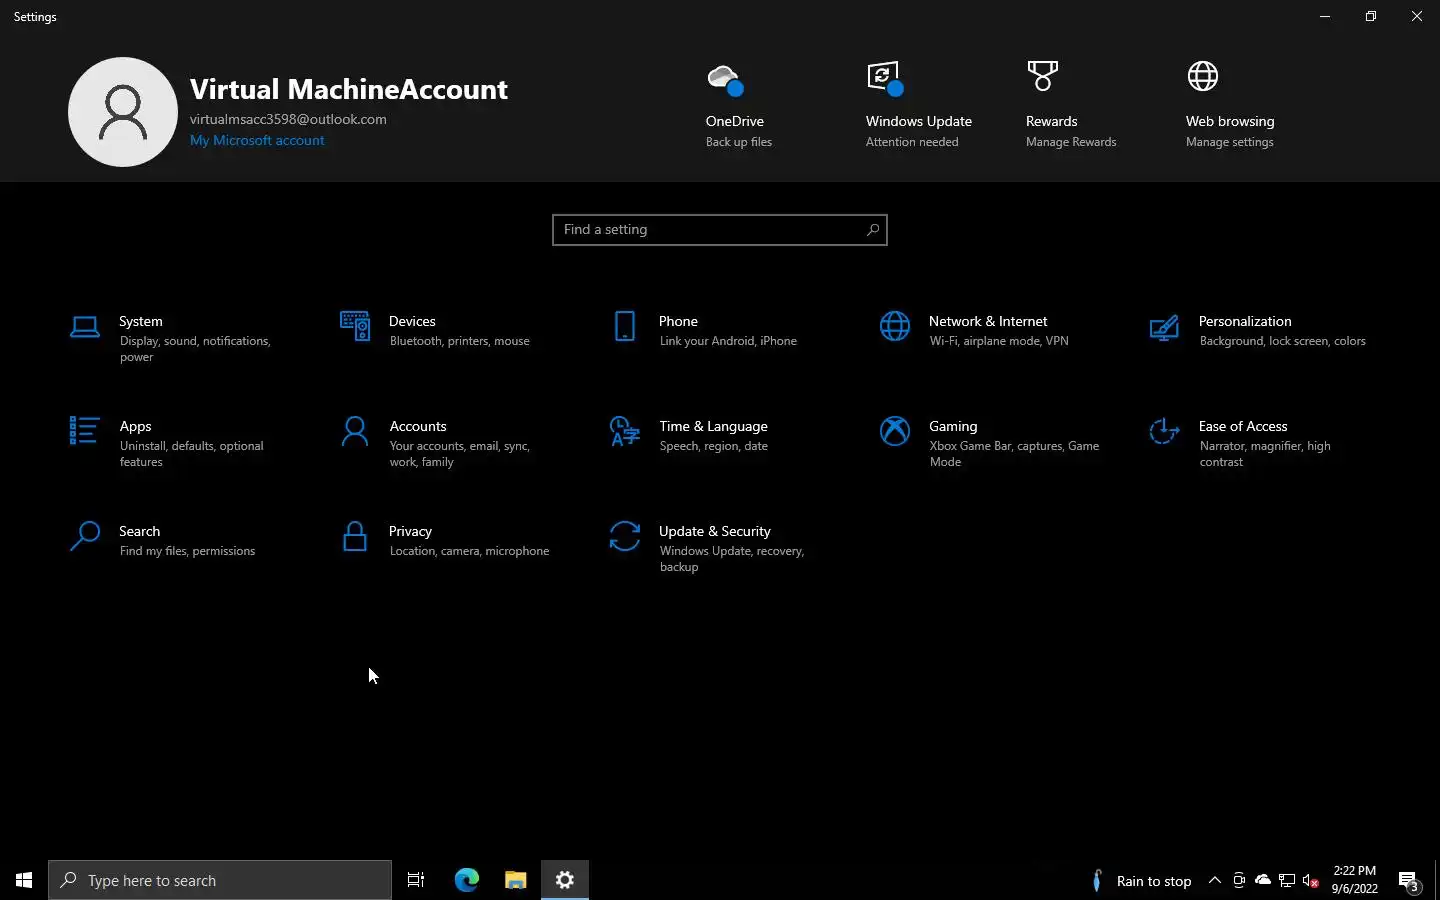Open the notification center icon
This screenshot has width=1440, height=900.
[1410, 881]
